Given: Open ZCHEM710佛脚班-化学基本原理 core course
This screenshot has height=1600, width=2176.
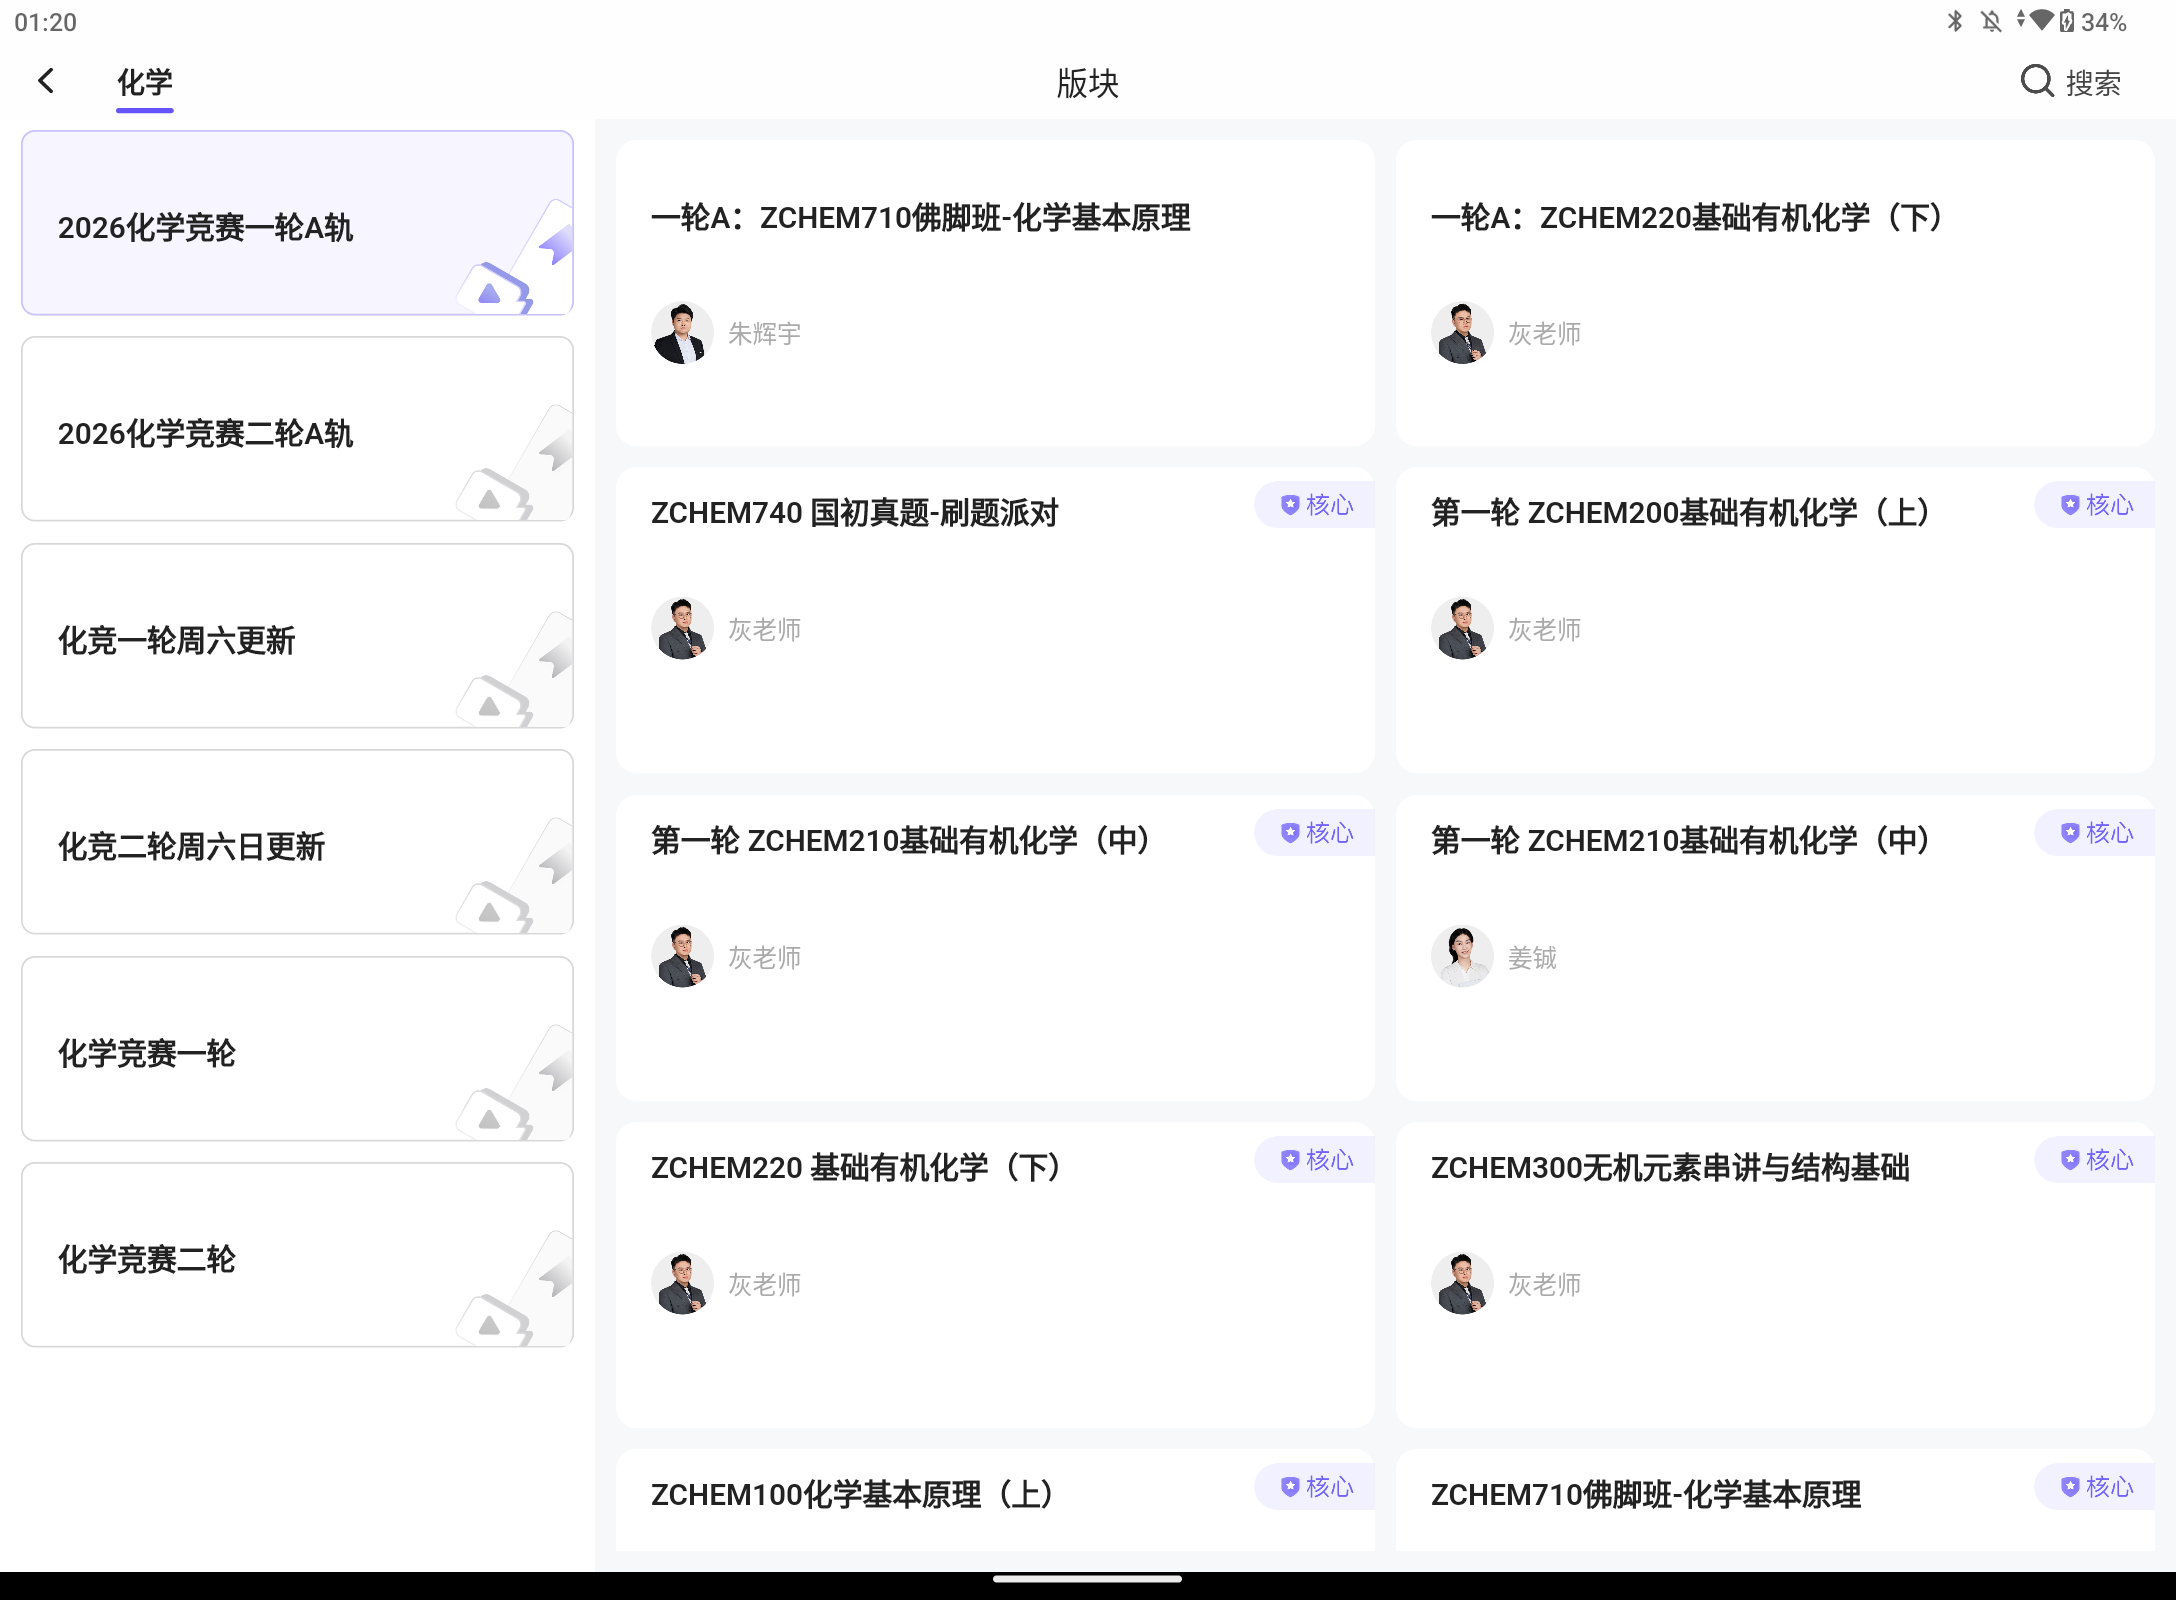Looking at the screenshot, I should pos(1775,1501).
